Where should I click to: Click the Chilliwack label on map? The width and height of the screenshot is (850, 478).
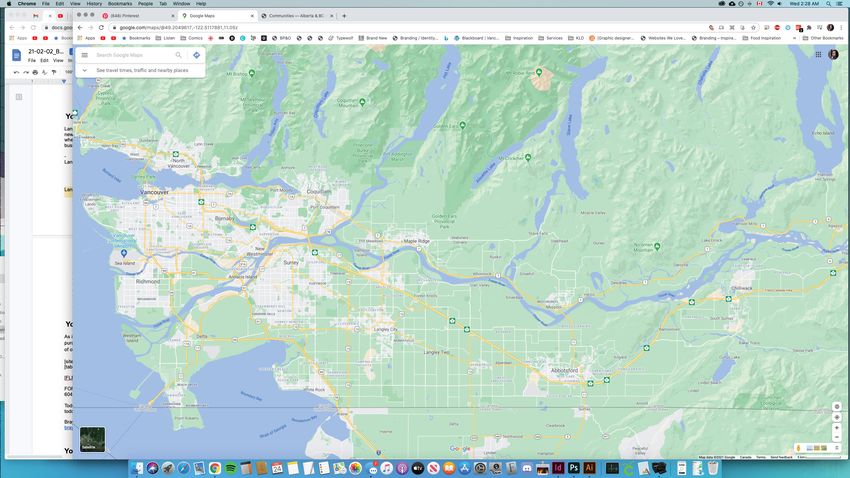742,288
